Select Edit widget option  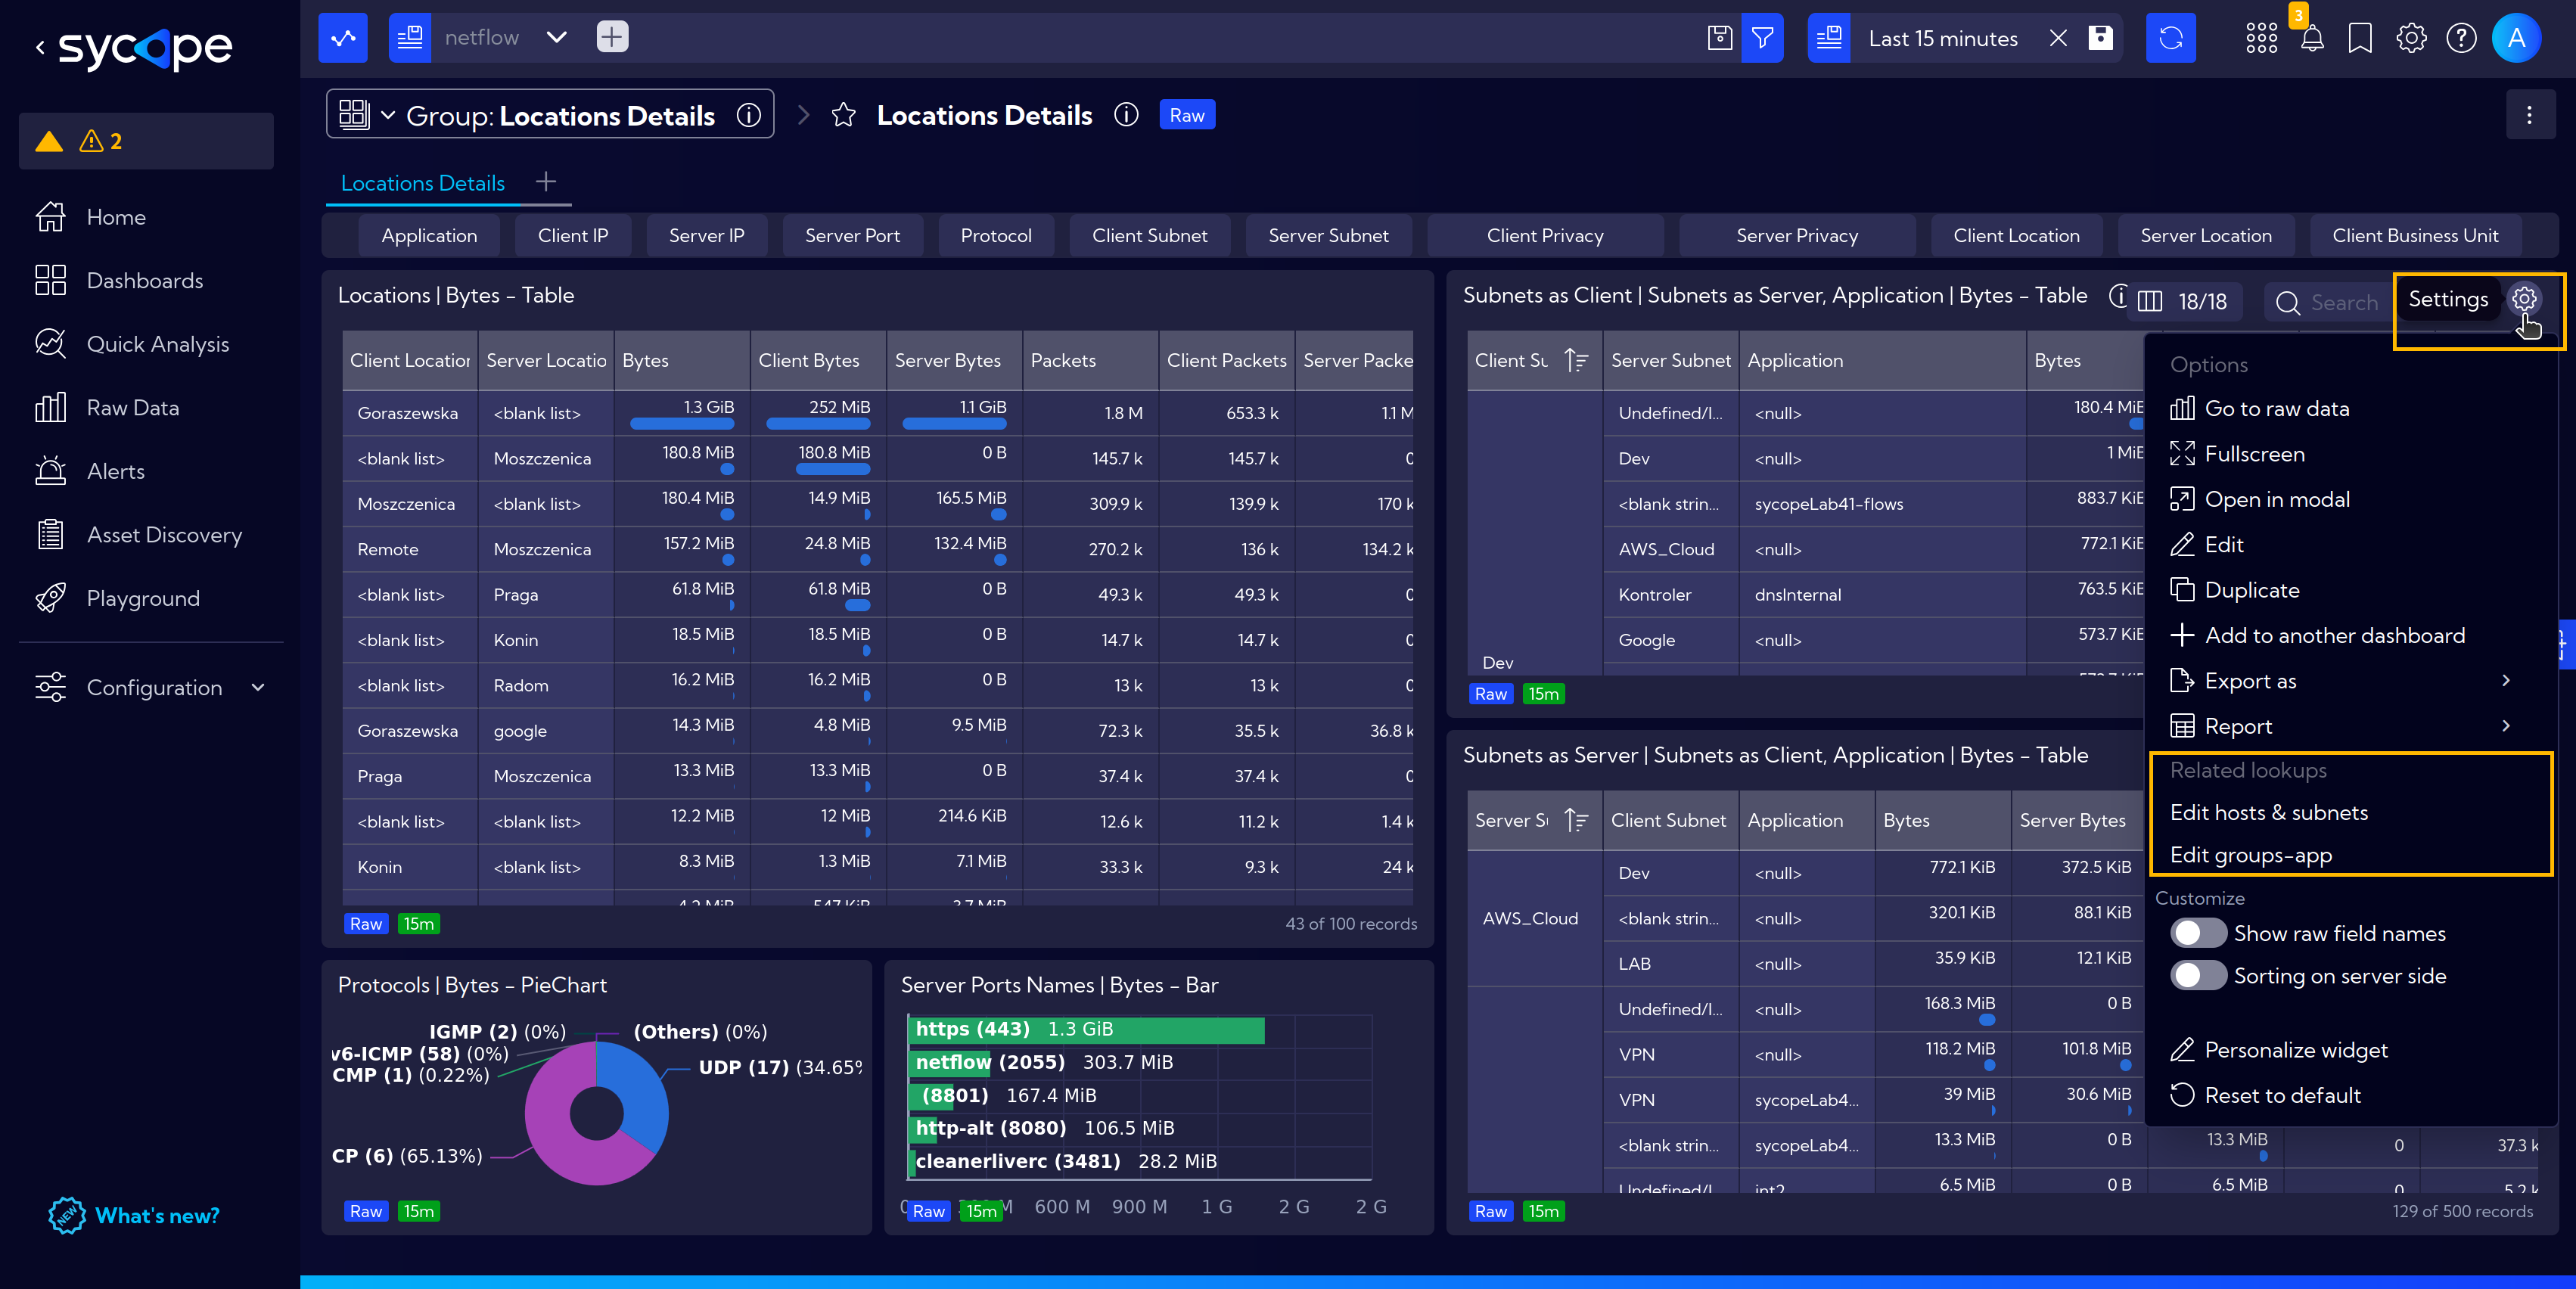[2207, 545]
